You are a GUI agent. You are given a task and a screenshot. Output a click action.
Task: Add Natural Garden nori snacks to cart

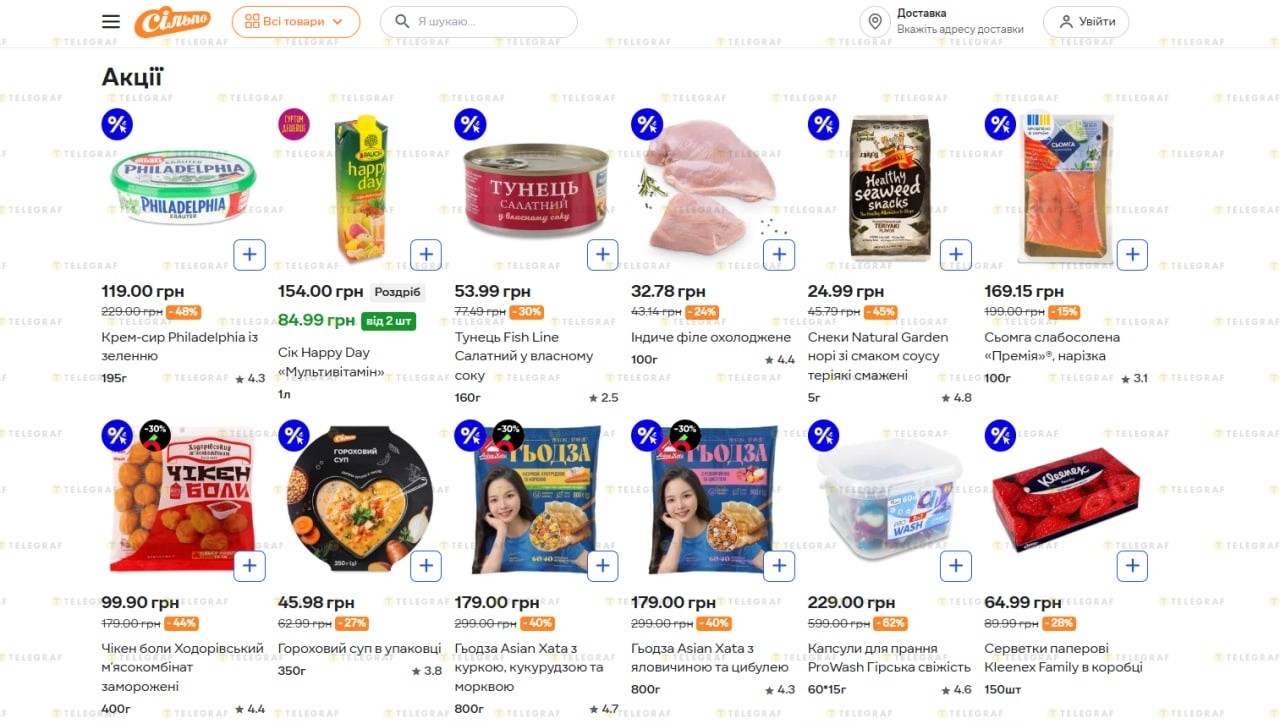[956, 255]
